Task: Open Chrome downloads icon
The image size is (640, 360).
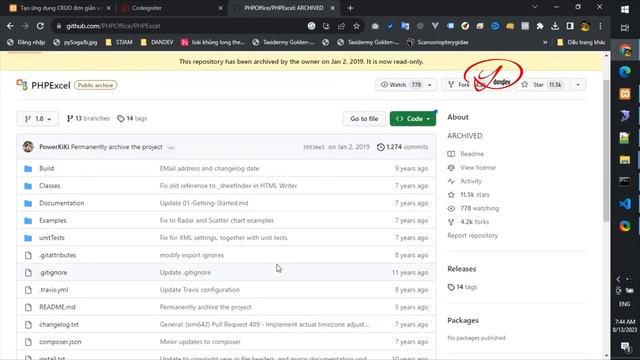Action: [x=555, y=26]
